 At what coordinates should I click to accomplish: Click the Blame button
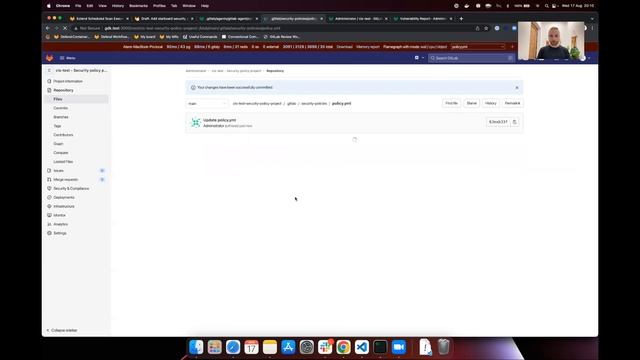point(471,103)
